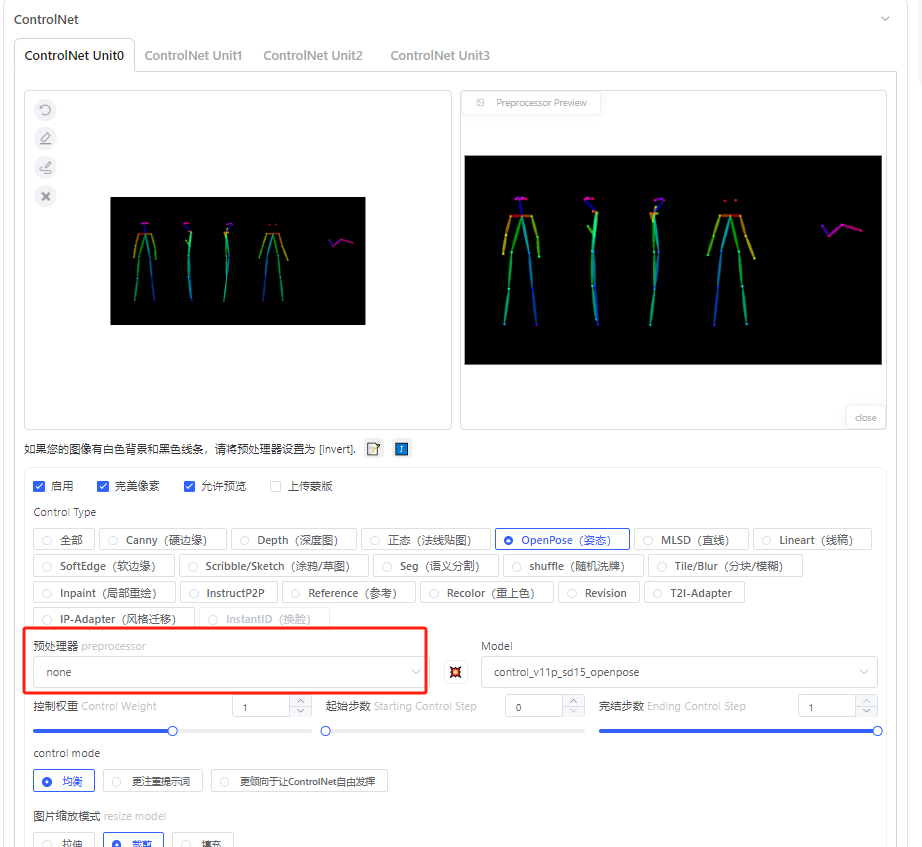Click the Ending Control Step slider handle
The image size is (922, 847).
(877, 731)
